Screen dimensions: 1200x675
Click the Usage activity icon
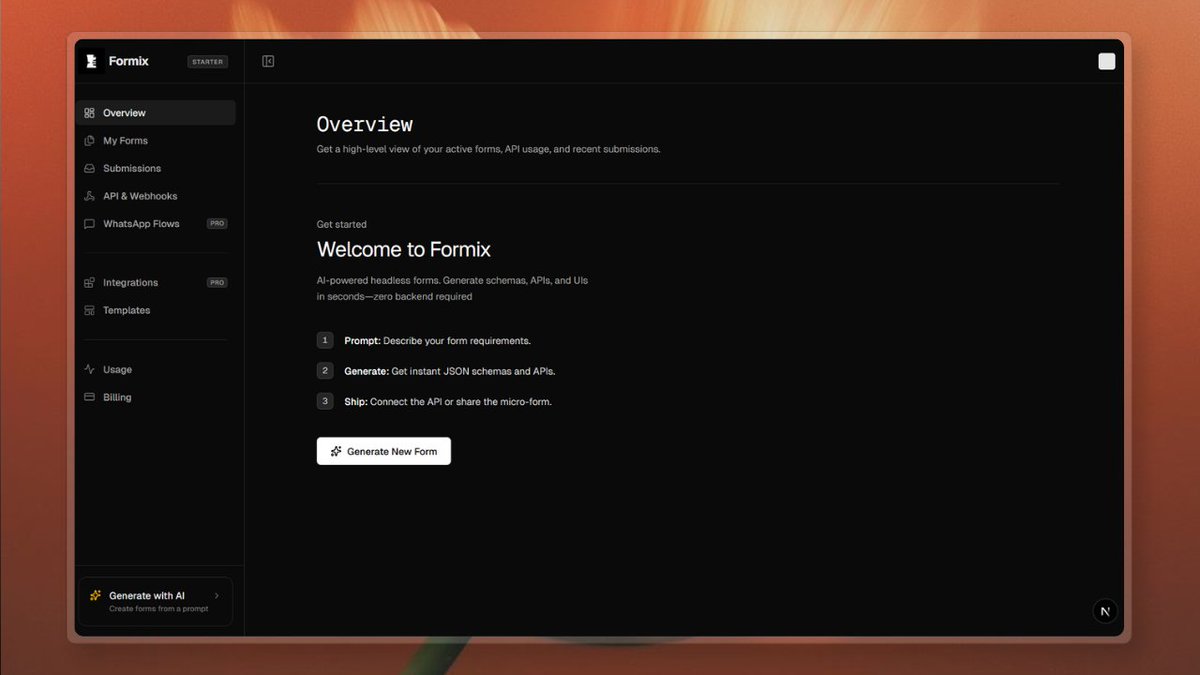pyautogui.click(x=90, y=370)
